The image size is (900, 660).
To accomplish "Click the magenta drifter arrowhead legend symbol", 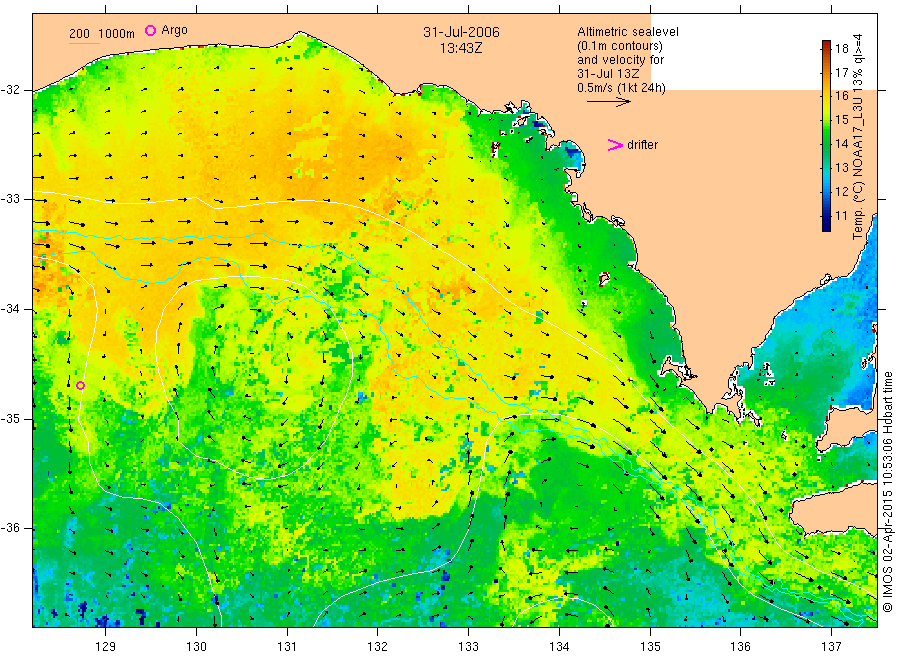I will coord(615,145).
